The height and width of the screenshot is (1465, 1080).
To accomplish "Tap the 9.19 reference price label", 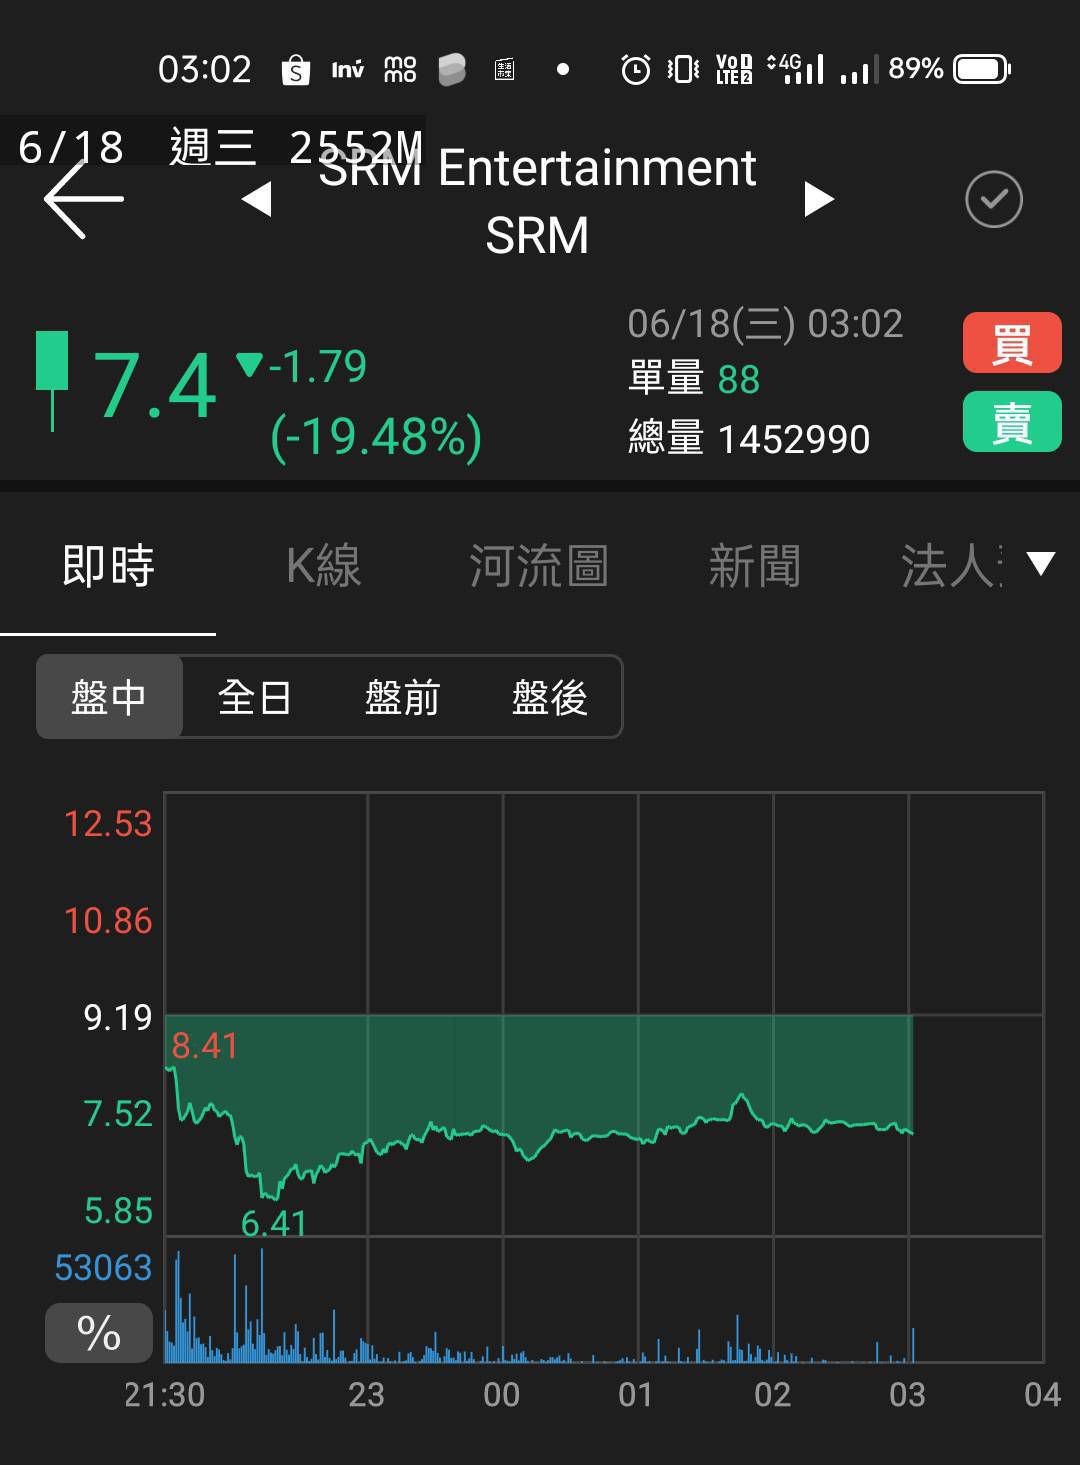I will 118,1017.
